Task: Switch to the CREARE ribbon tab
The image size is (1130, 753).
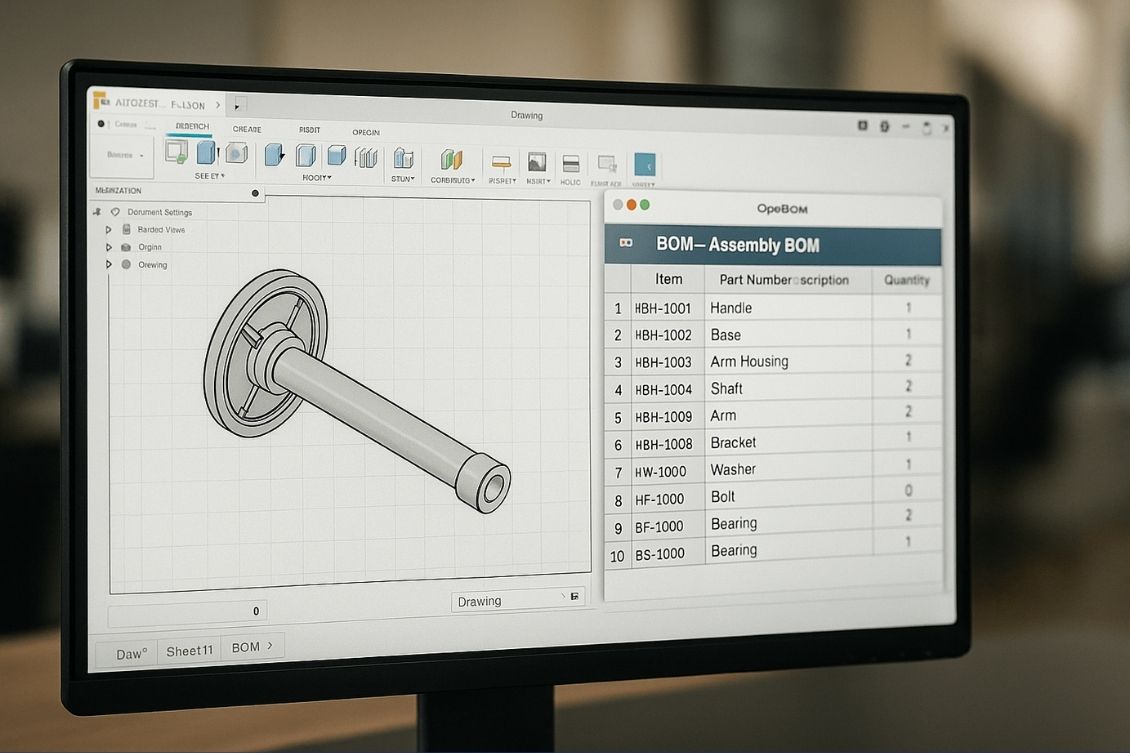Action: (247, 129)
